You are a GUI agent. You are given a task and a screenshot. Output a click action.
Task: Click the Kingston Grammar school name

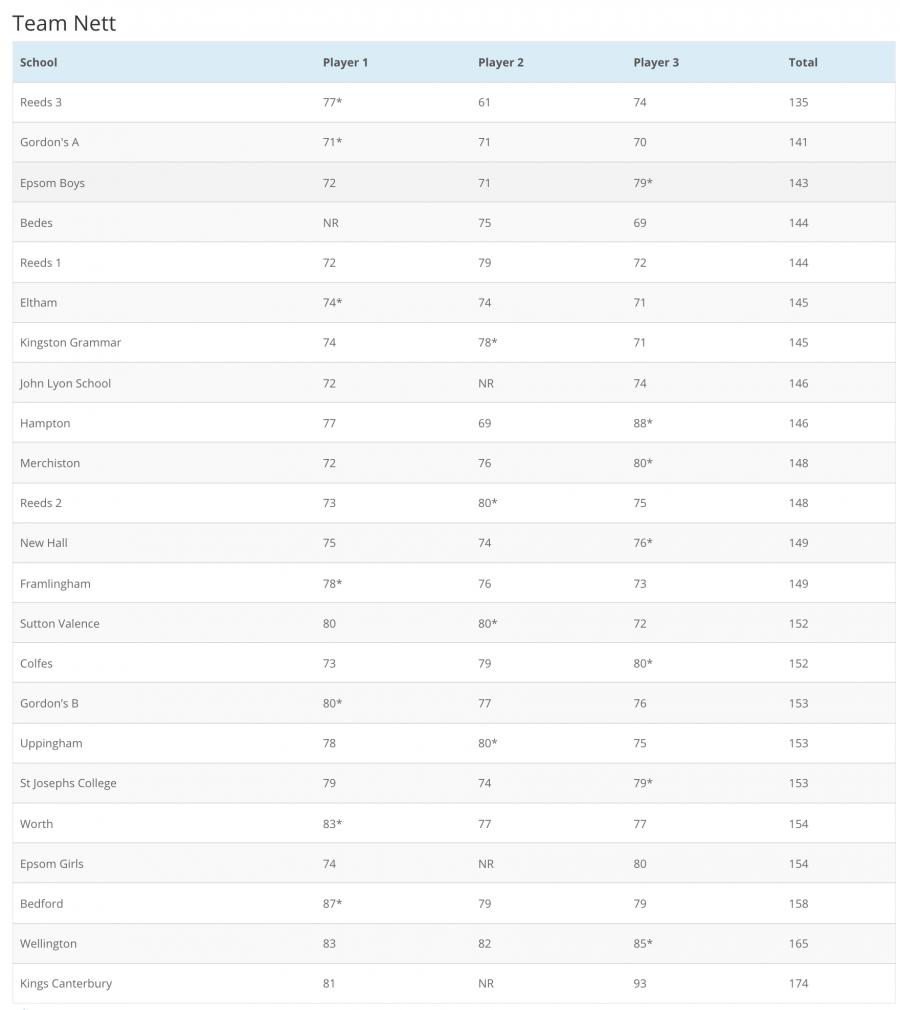[x=70, y=342]
